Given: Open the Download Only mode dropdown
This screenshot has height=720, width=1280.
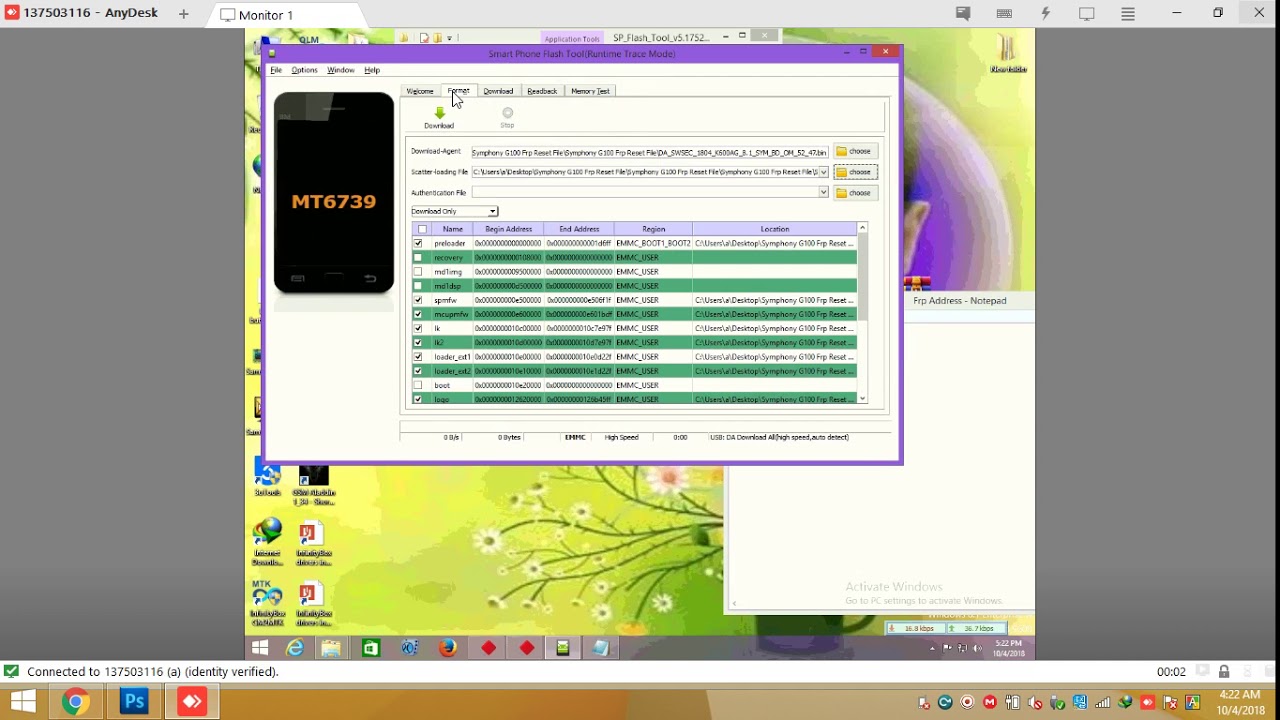Looking at the screenshot, I should [454, 211].
